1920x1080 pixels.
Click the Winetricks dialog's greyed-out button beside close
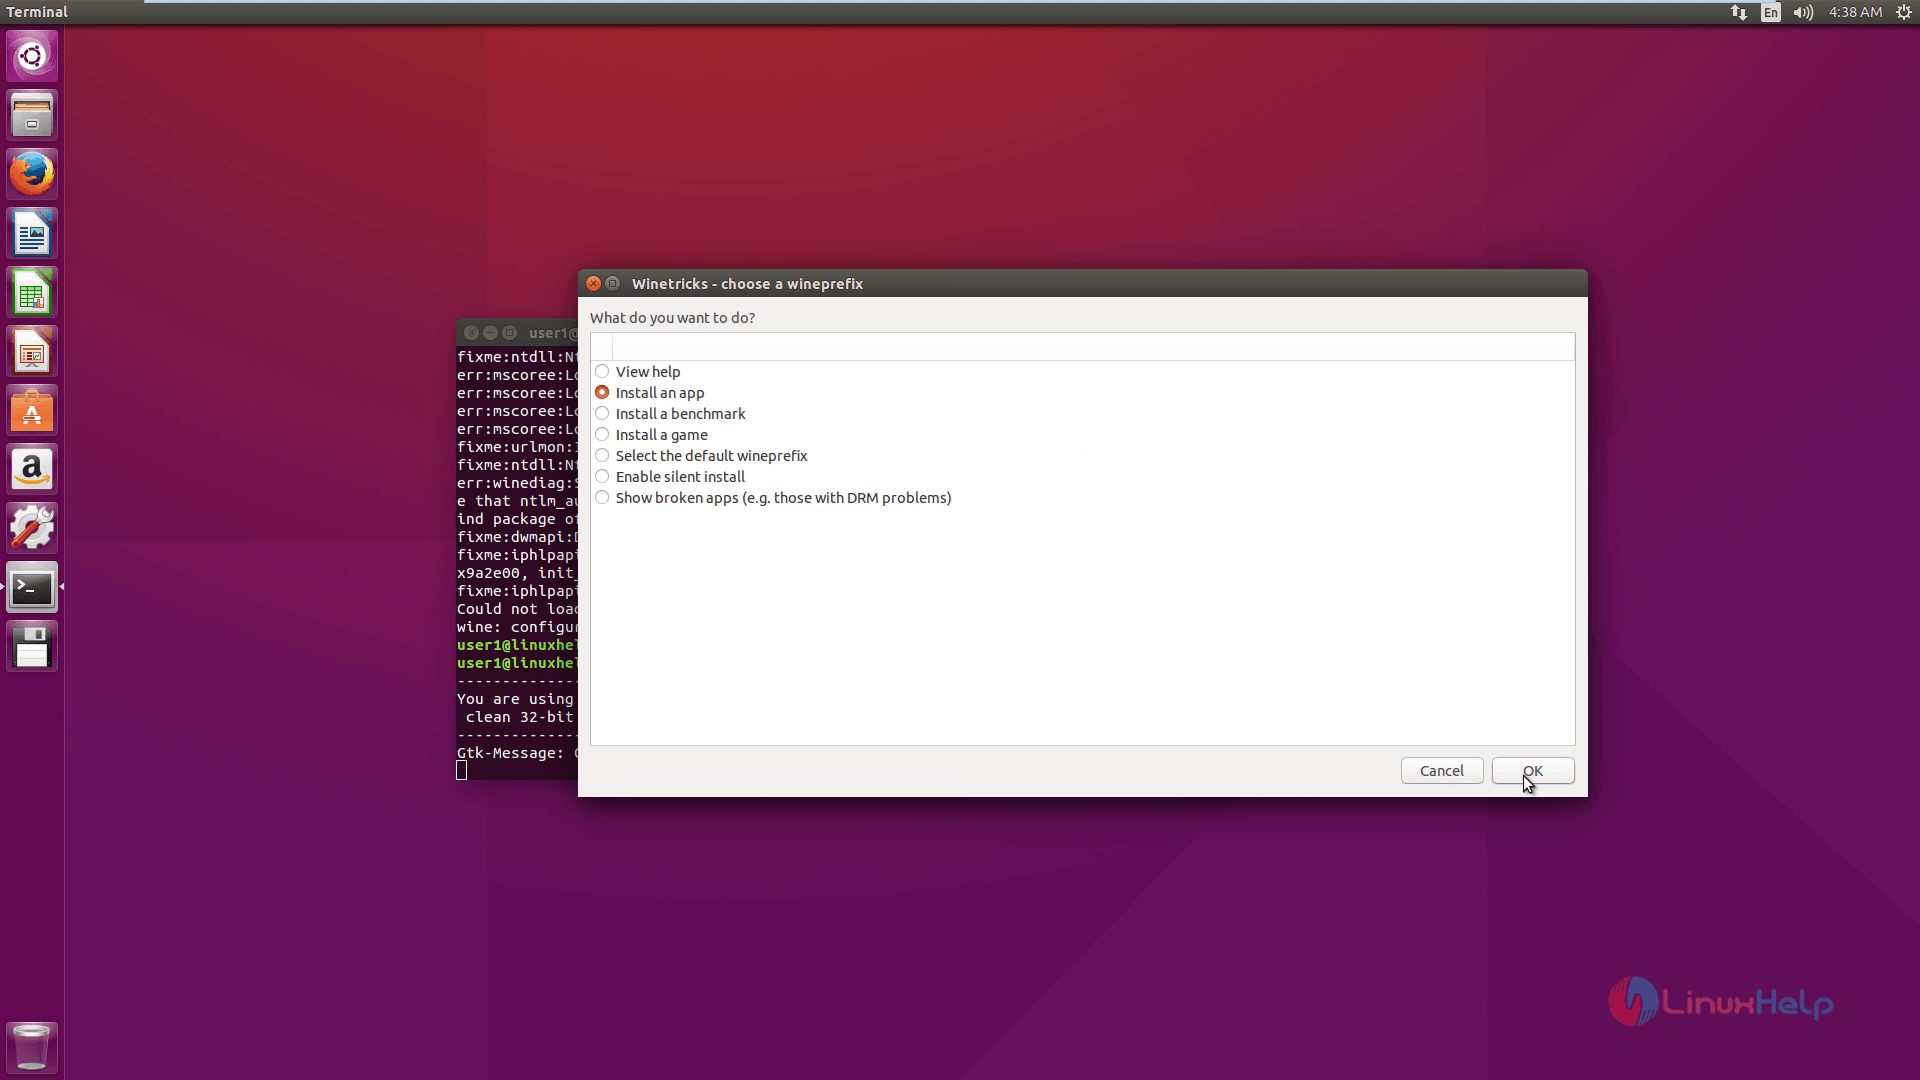pyautogui.click(x=613, y=284)
